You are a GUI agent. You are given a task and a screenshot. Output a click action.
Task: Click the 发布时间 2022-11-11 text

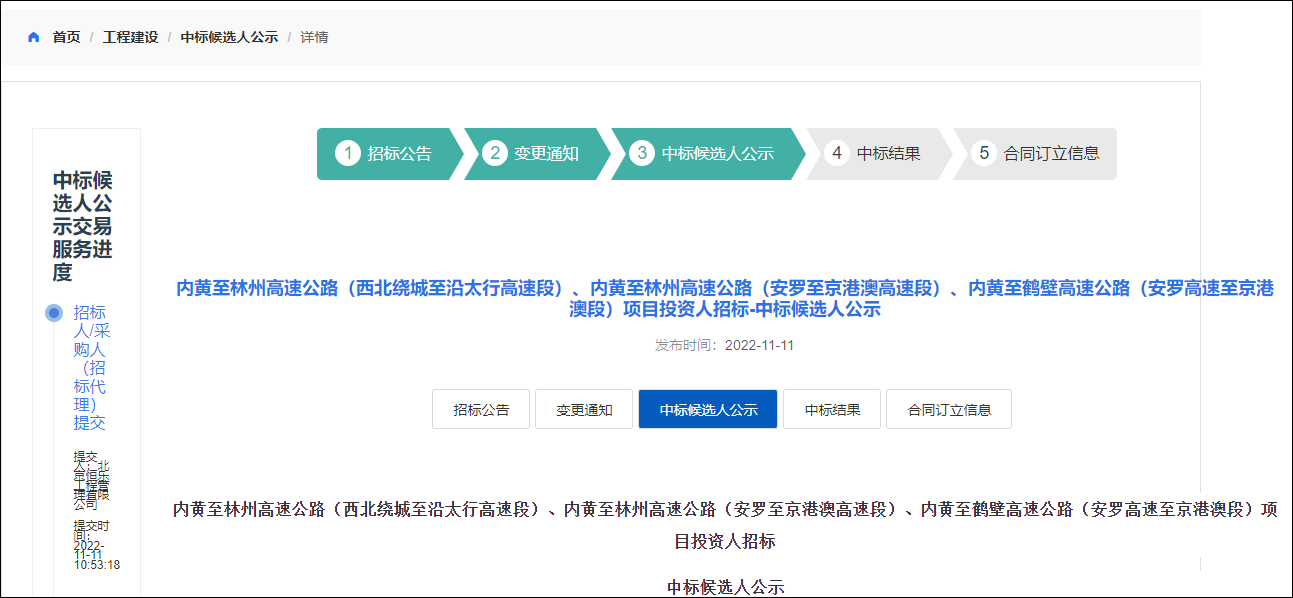pyautogui.click(x=724, y=345)
